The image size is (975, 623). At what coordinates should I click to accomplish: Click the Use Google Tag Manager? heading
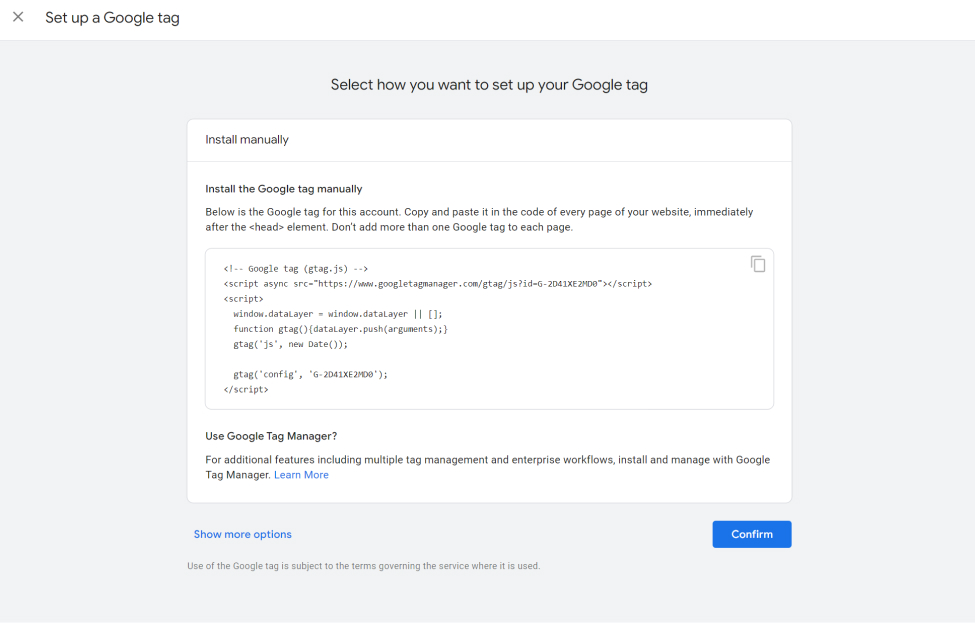click(271, 436)
